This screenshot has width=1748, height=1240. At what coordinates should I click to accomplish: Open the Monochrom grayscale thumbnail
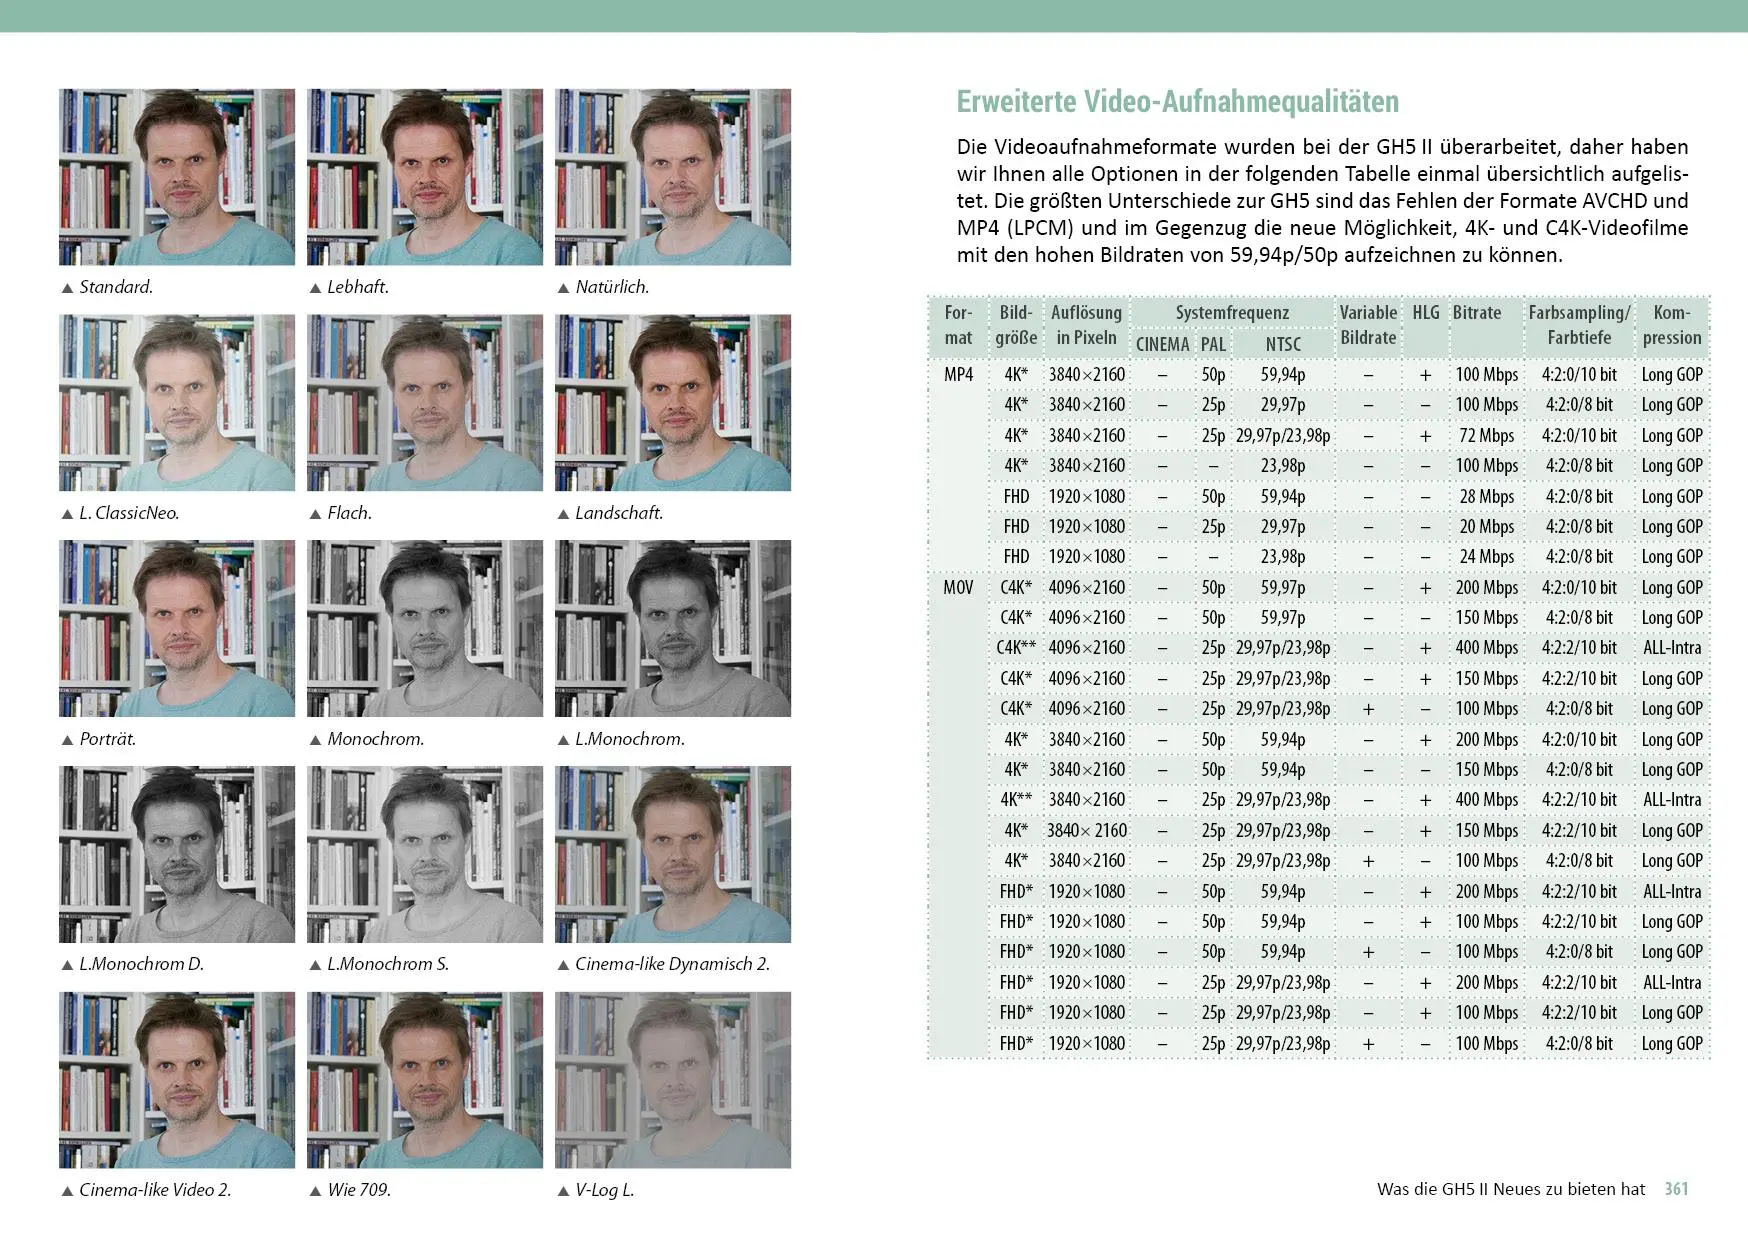point(425,629)
